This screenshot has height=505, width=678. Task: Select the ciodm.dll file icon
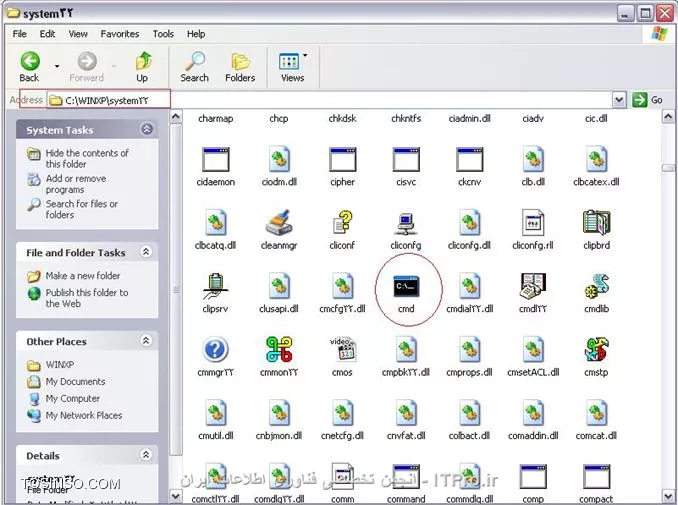tap(279, 159)
